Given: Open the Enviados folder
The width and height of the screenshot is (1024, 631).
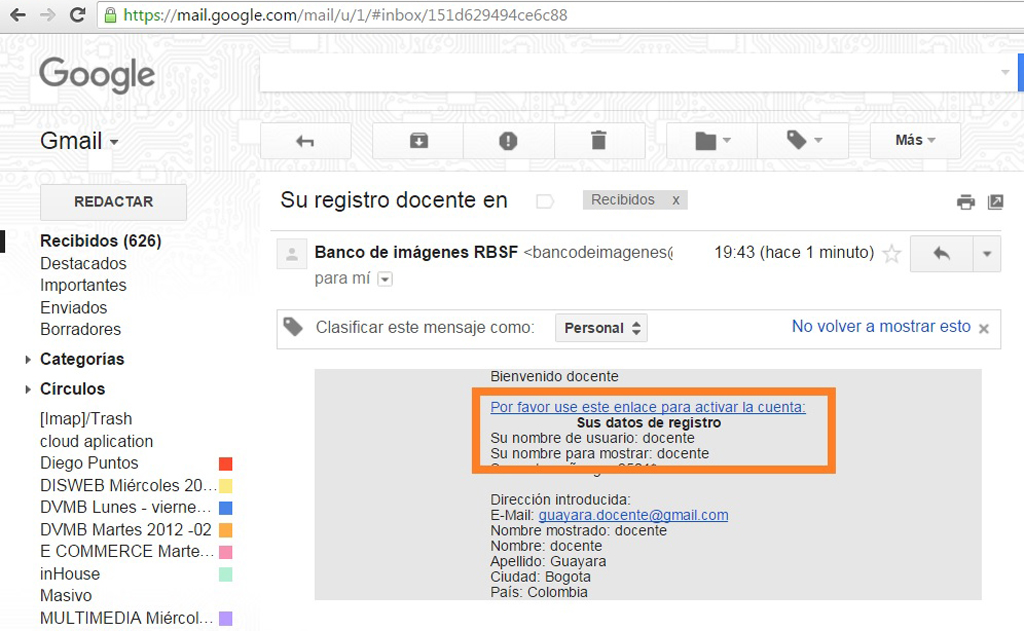Looking at the screenshot, I should (73, 308).
